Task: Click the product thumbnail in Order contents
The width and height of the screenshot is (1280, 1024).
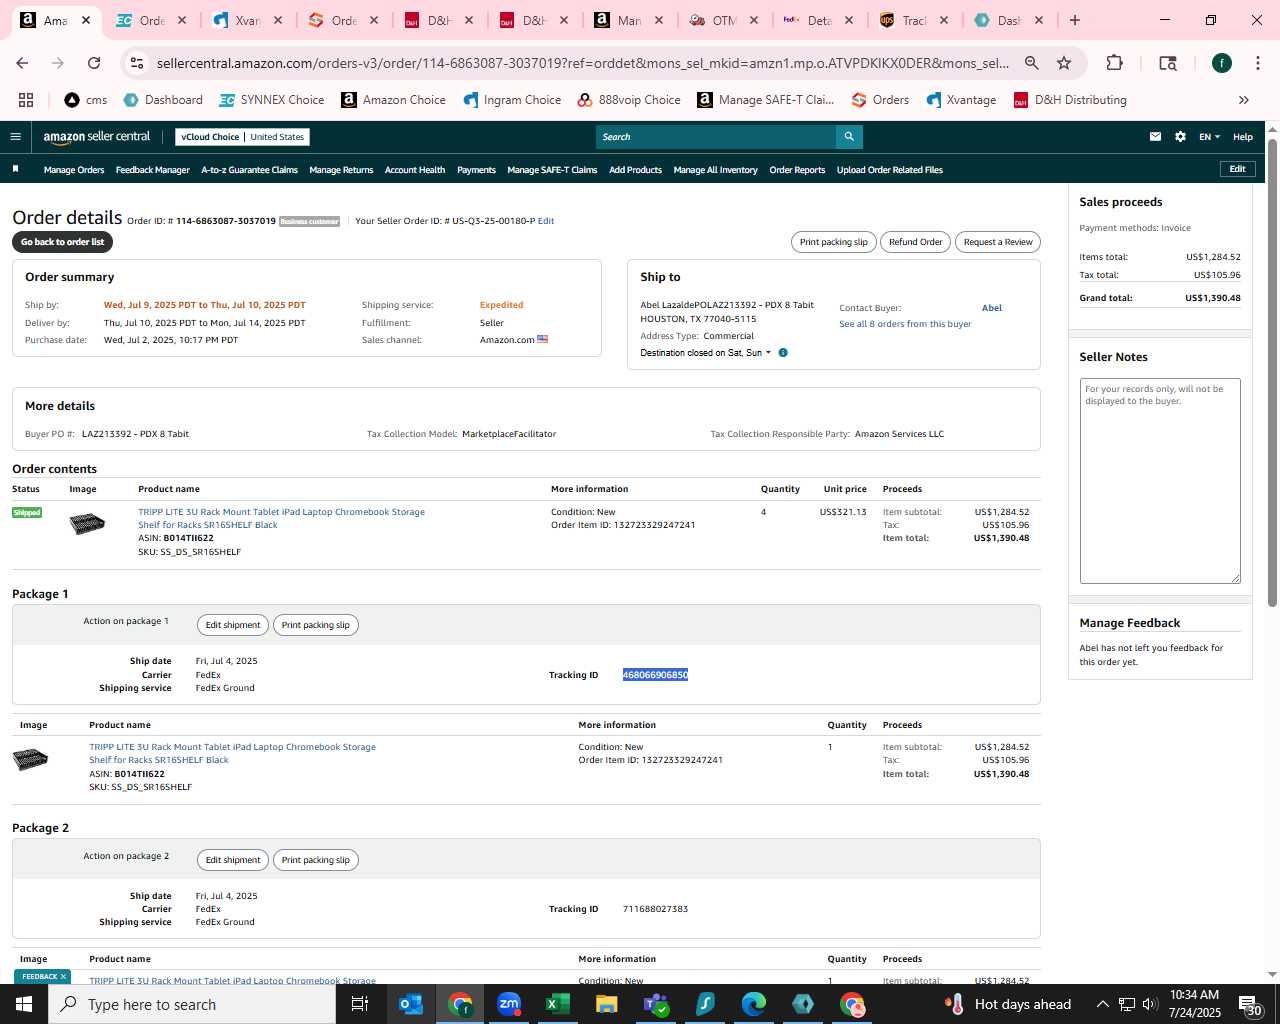Action: [87, 523]
